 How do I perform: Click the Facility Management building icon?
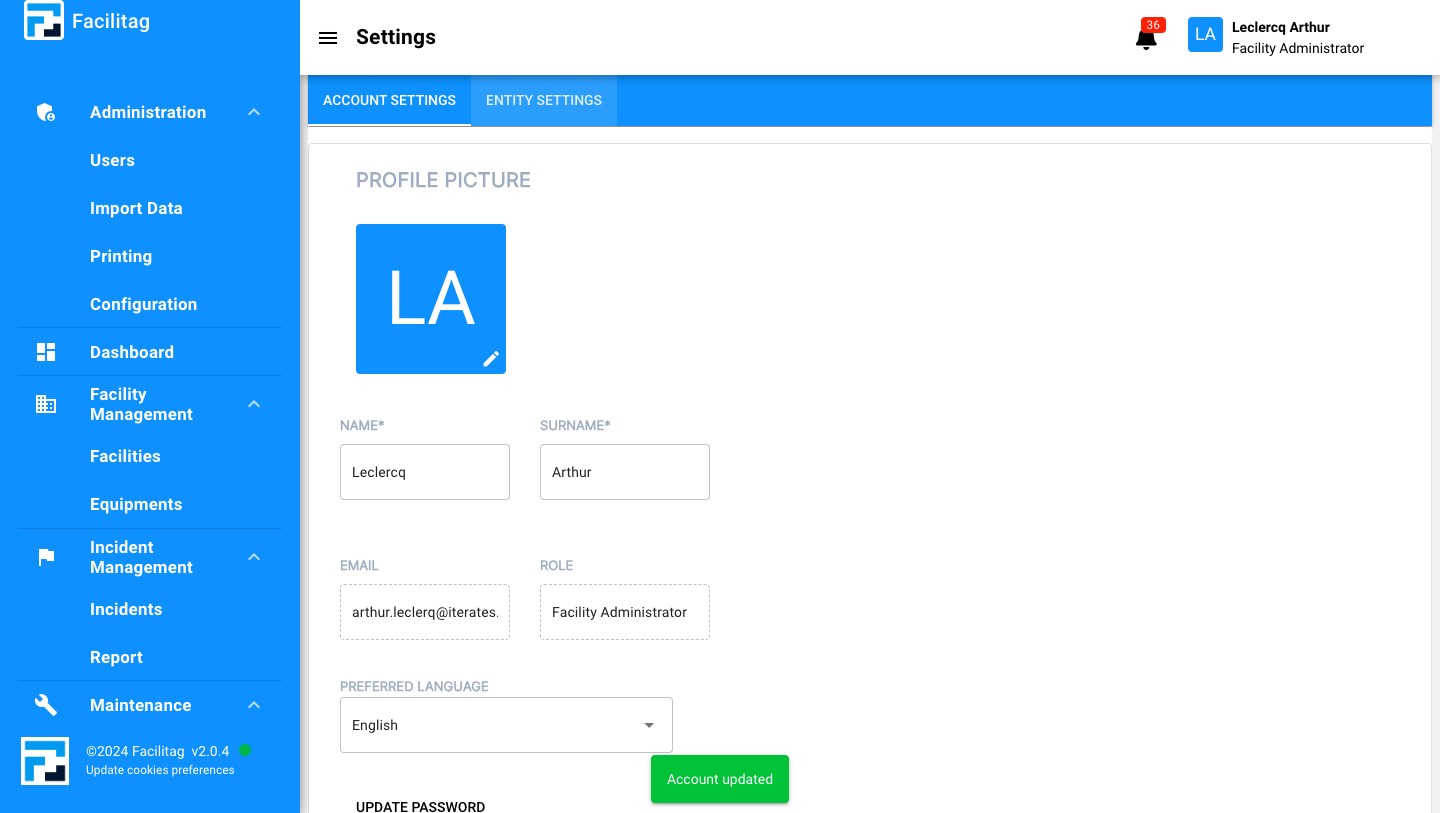pyautogui.click(x=46, y=404)
